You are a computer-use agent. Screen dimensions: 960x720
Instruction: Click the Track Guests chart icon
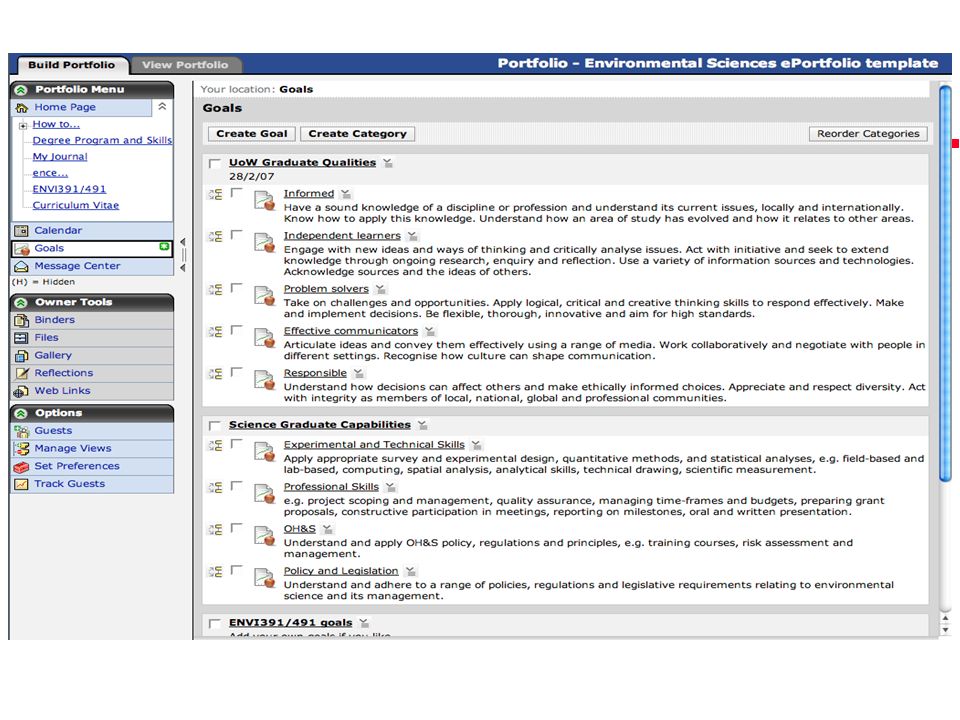click(21, 484)
